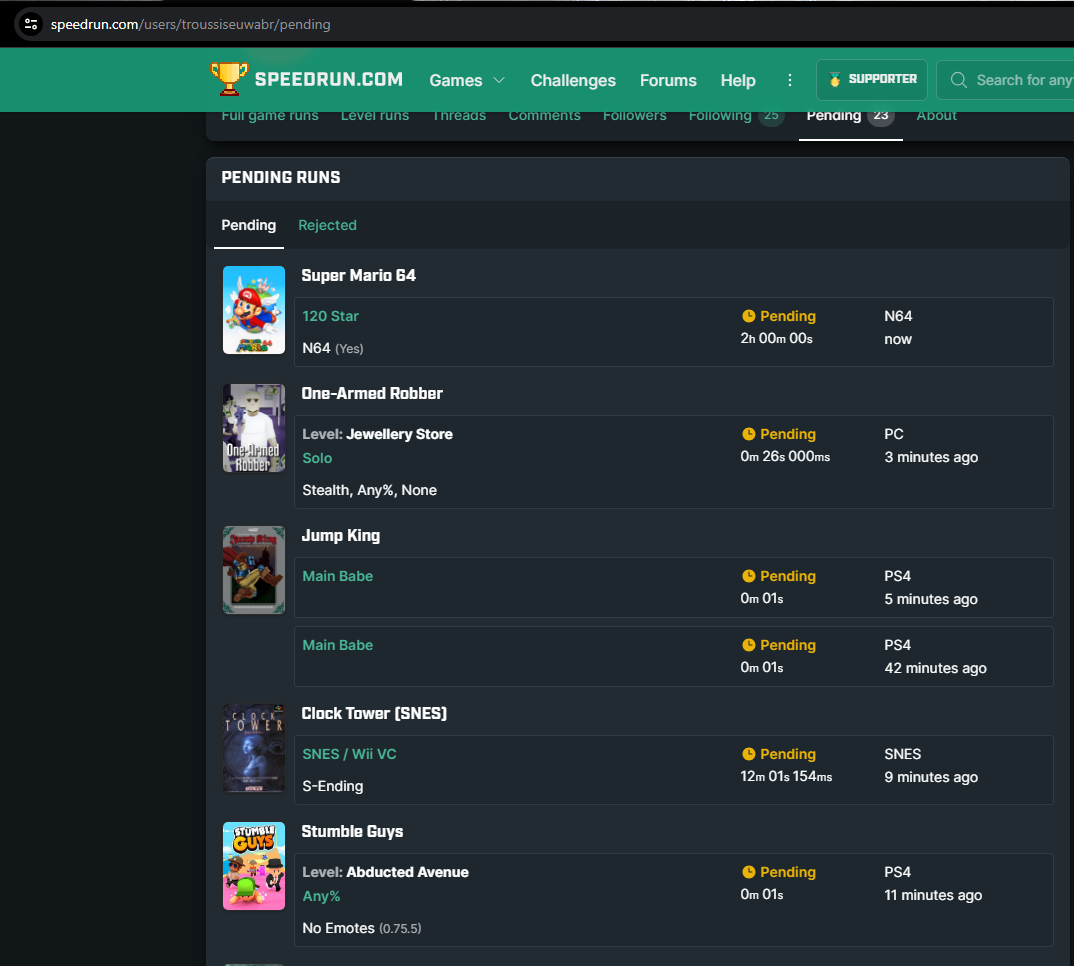Select the Pending sub-tab under Pending Runs
Image resolution: width=1074 pixels, height=966 pixels.
[249, 225]
